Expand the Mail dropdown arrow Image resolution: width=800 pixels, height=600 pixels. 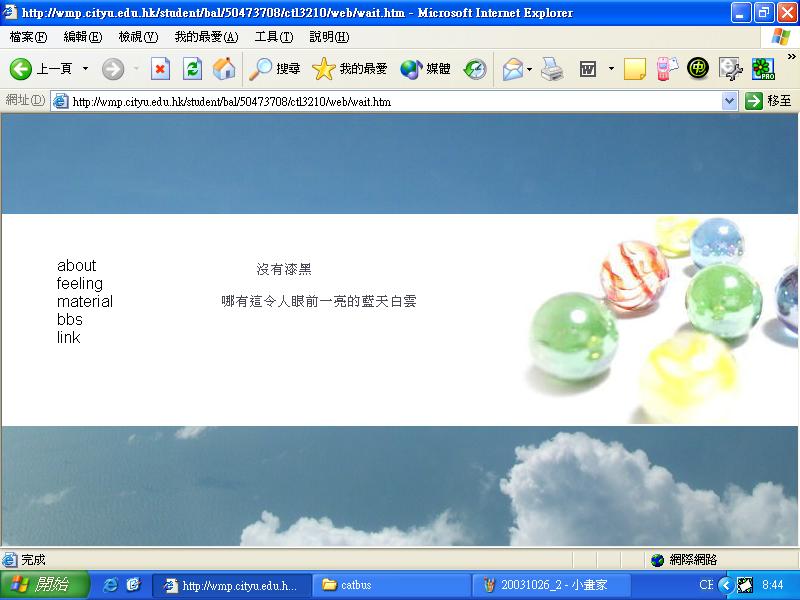click(x=530, y=69)
